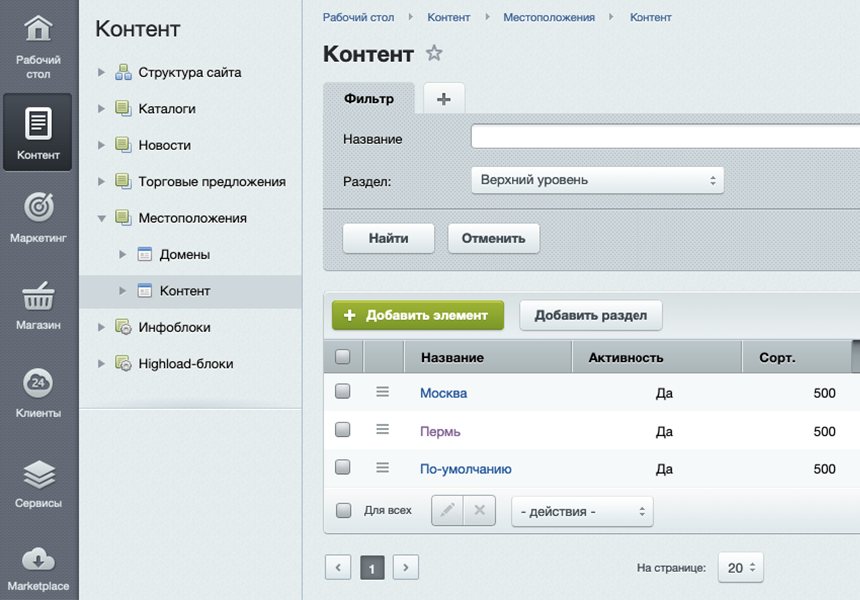Click the Название filter input field
Viewport: 860px width, 600px height.
(x=664, y=138)
